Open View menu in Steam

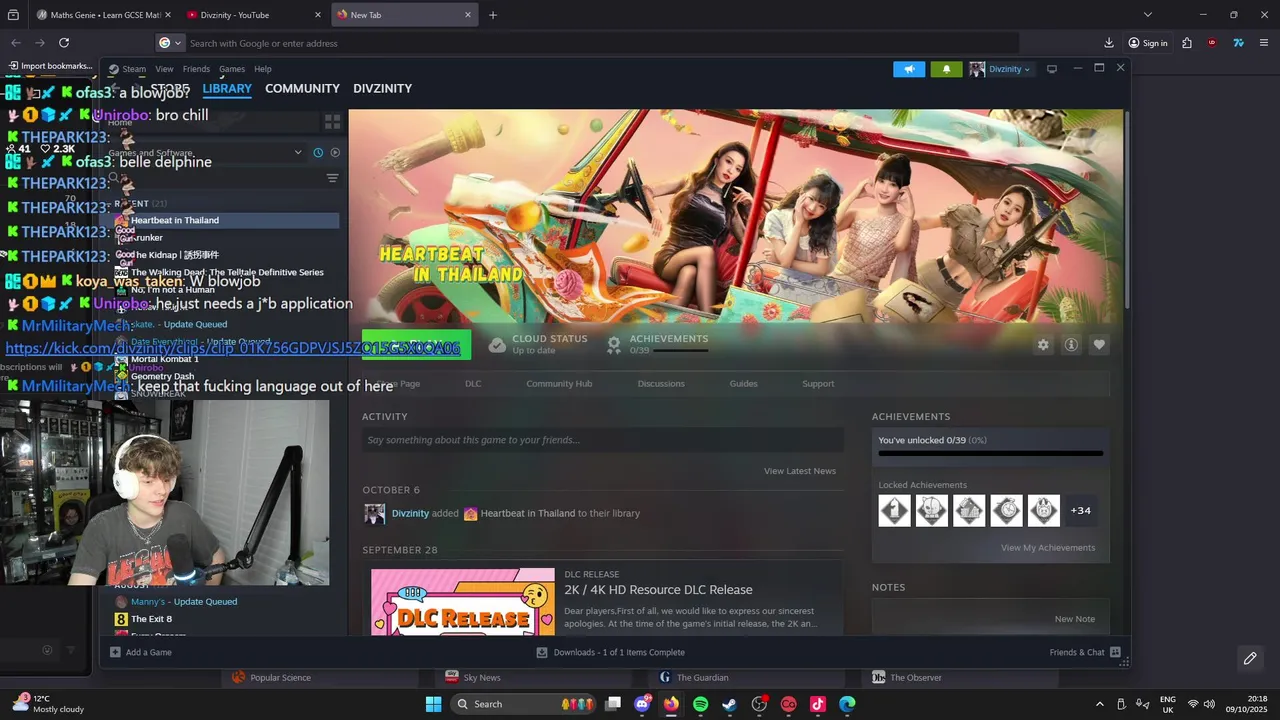[164, 69]
